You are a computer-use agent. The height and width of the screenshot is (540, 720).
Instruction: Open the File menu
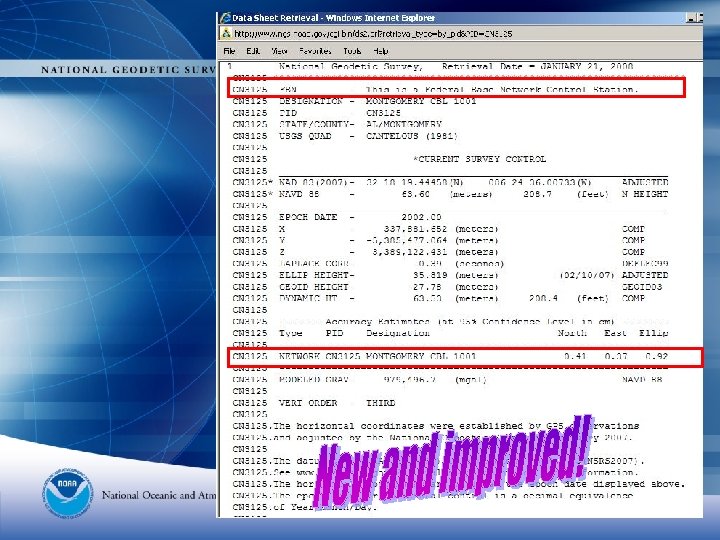pos(229,51)
